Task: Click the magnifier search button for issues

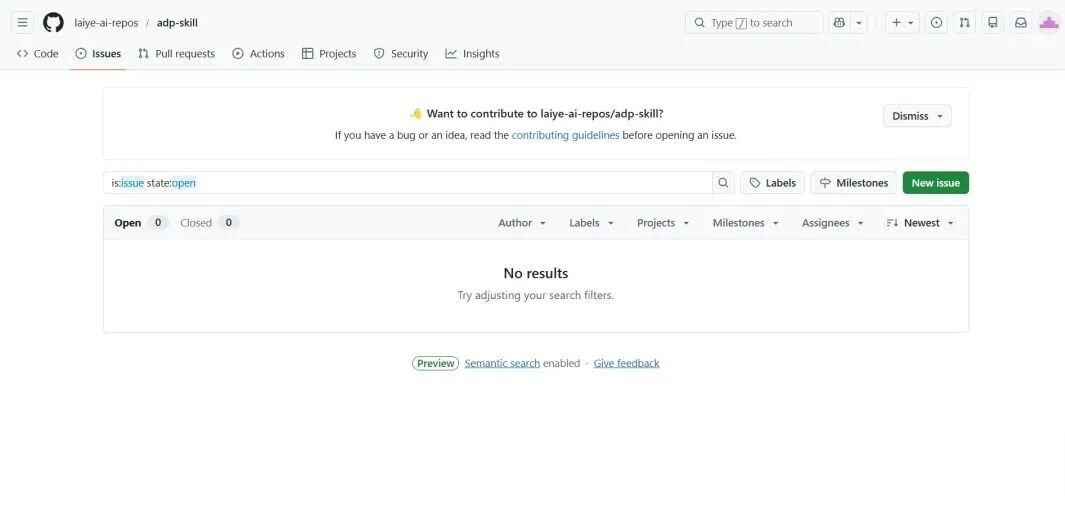Action: [x=723, y=183]
